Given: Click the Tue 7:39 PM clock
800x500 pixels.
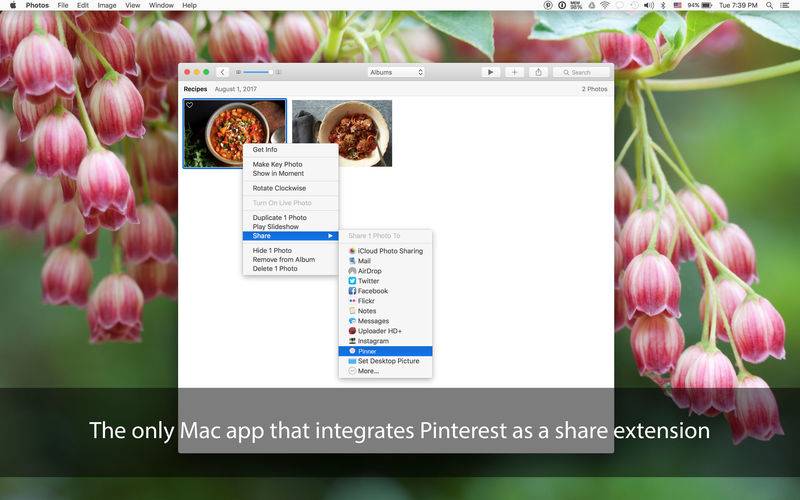Looking at the screenshot, I should pos(738,5).
